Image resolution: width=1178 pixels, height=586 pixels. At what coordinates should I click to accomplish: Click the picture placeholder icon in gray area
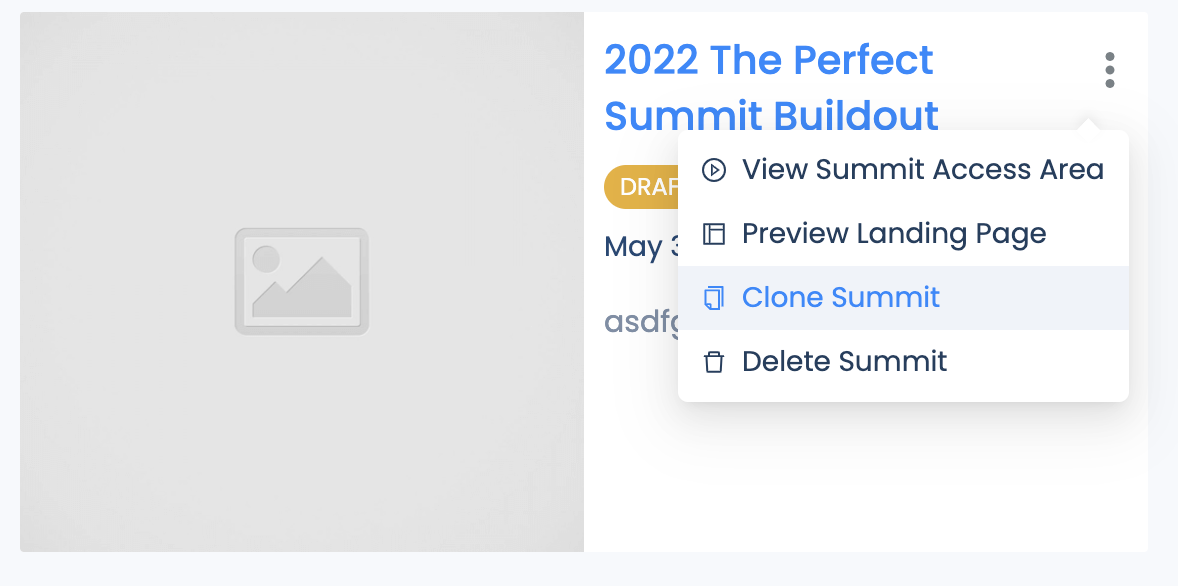(301, 282)
